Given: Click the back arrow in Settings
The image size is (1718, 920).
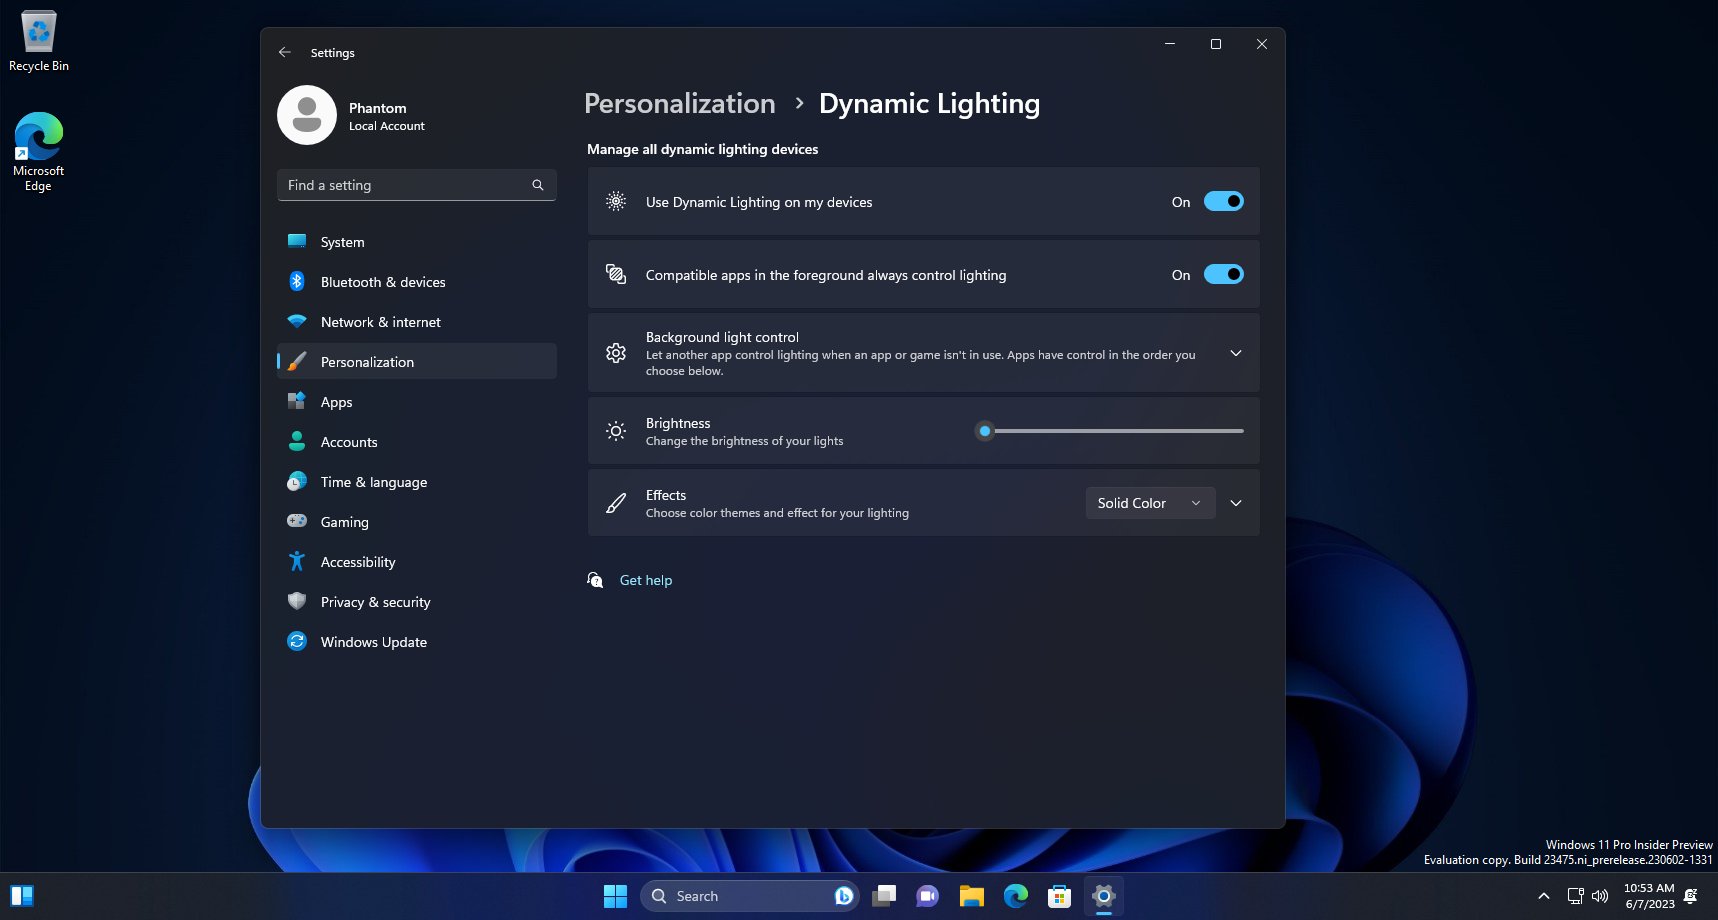Looking at the screenshot, I should (285, 52).
